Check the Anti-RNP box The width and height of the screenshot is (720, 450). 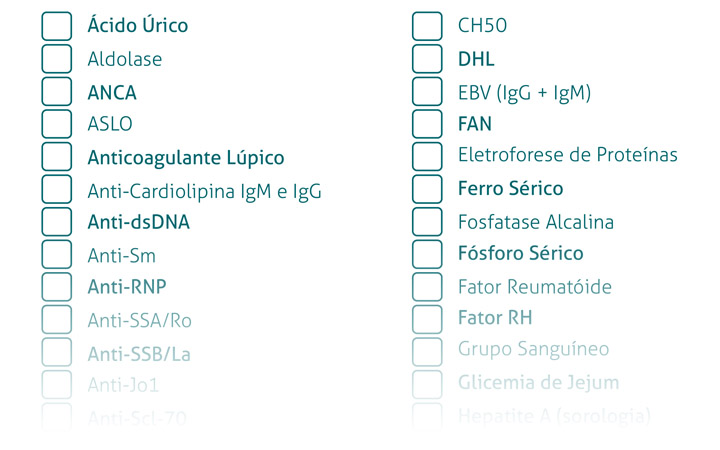tap(56, 287)
